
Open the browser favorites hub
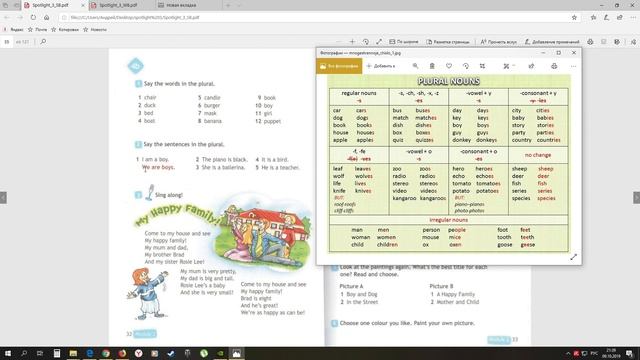coord(593,18)
